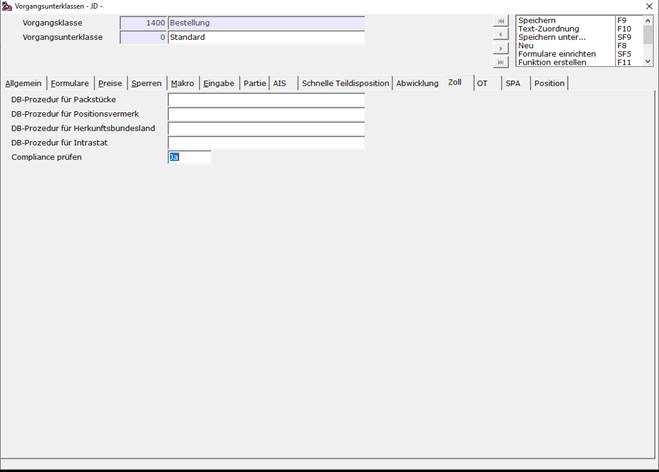
Task: Go to next record navigation button
Action: (x=501, y=49)
